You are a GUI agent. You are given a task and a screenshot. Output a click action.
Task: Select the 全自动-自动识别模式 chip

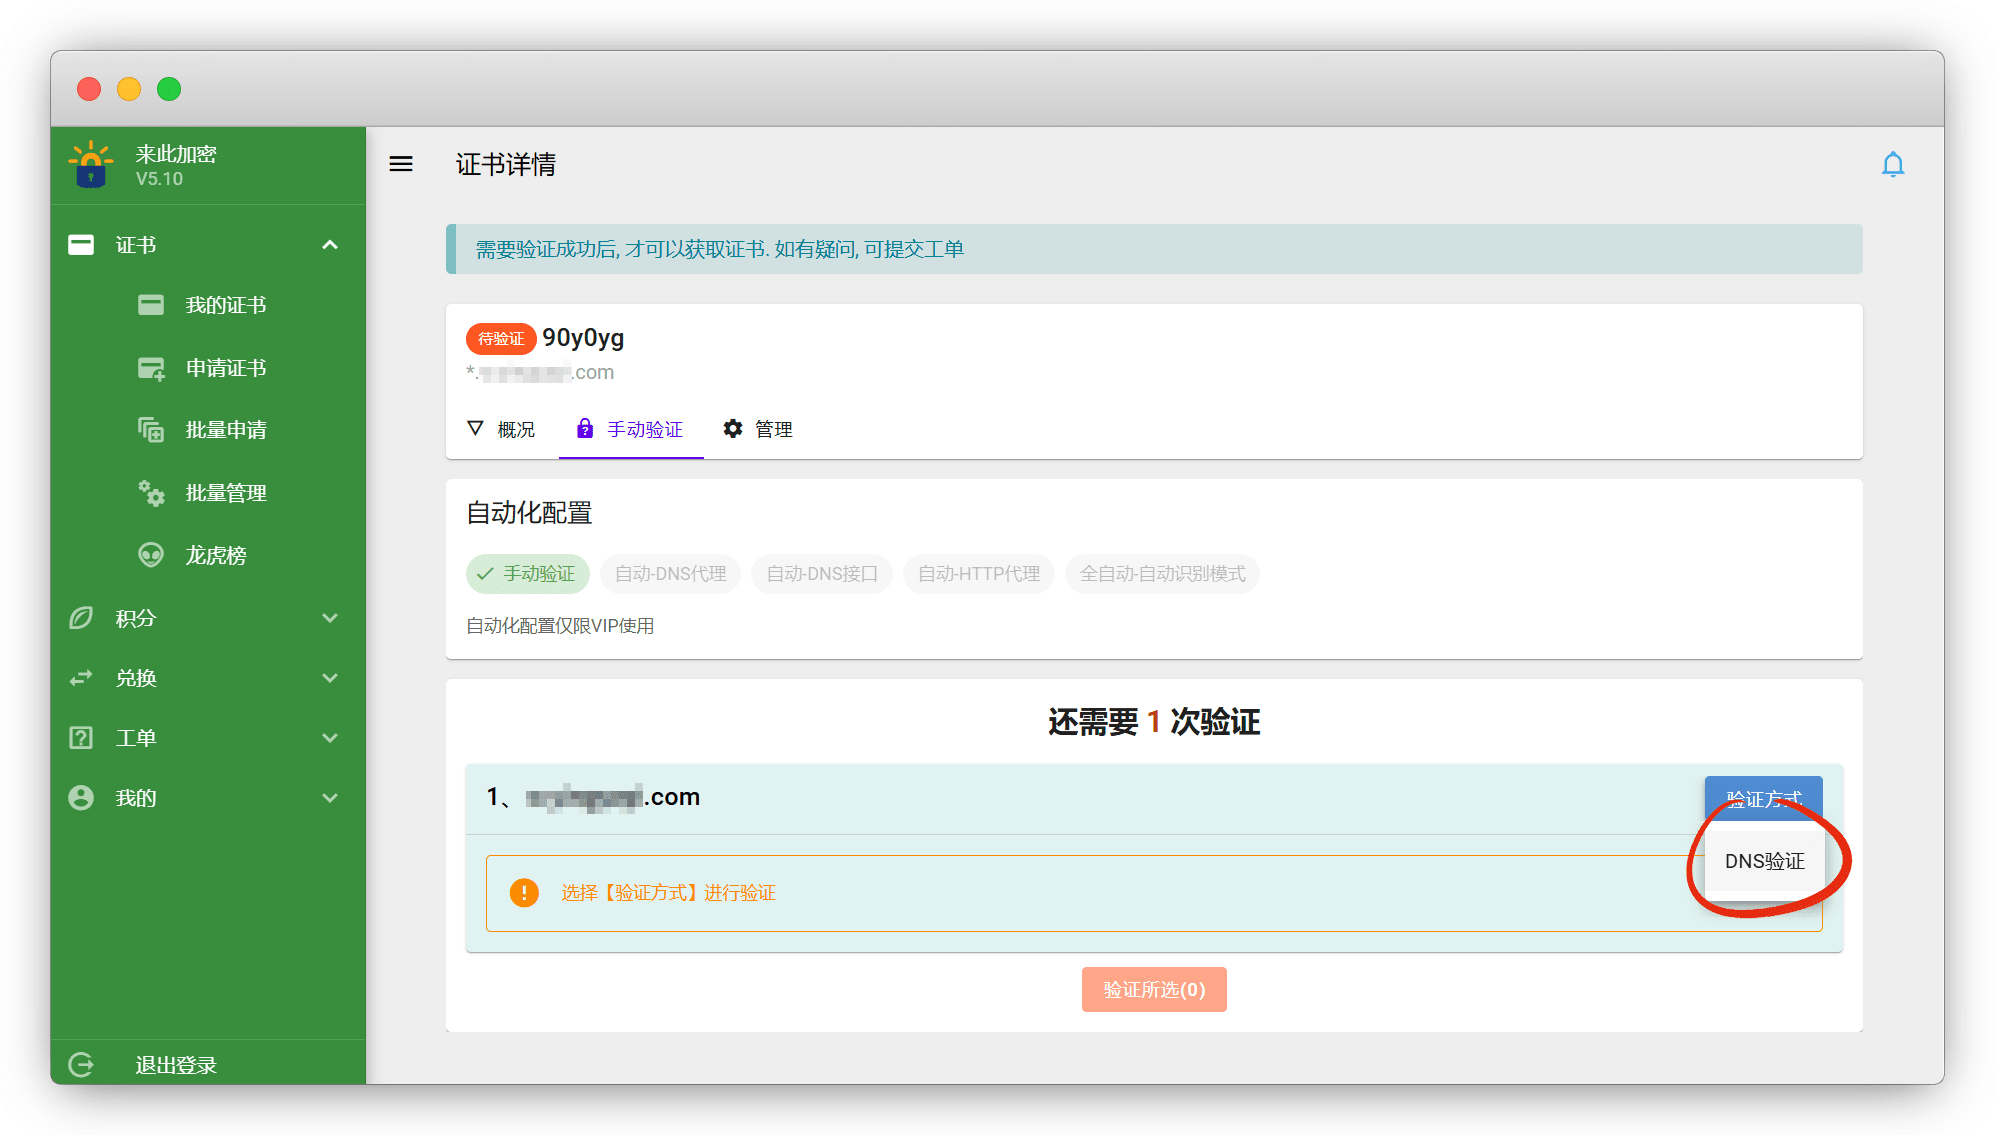[1162, 574]
